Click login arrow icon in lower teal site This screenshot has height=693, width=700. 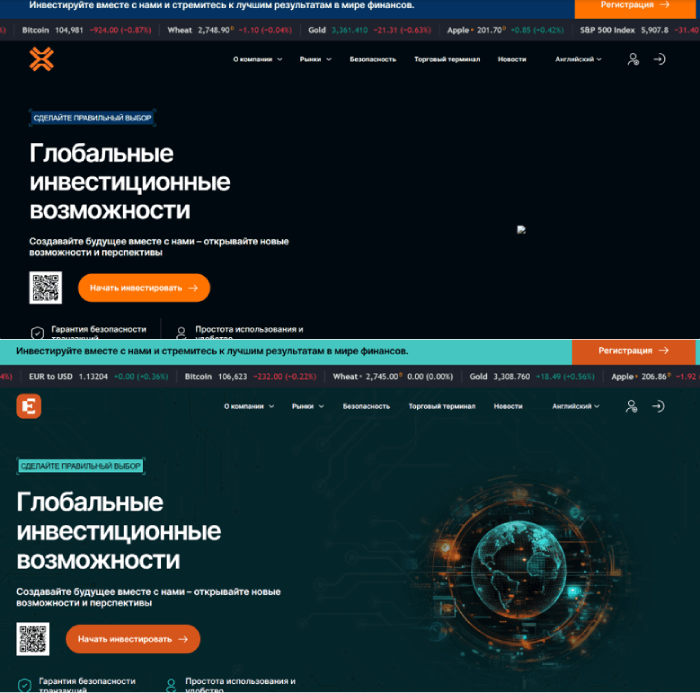point(658,406)
